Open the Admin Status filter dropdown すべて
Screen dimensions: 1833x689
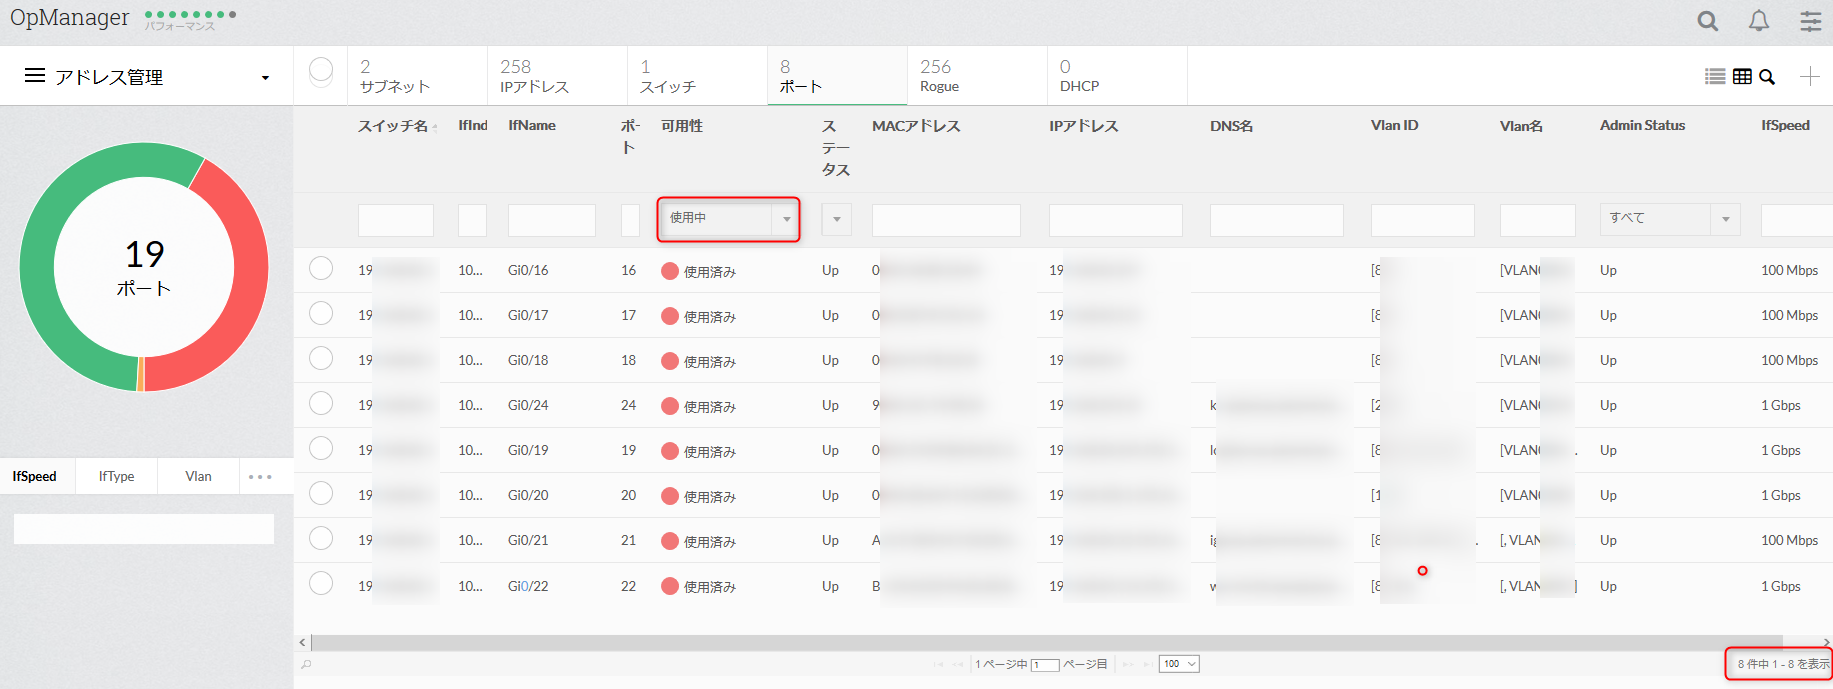coord(1669,219)
